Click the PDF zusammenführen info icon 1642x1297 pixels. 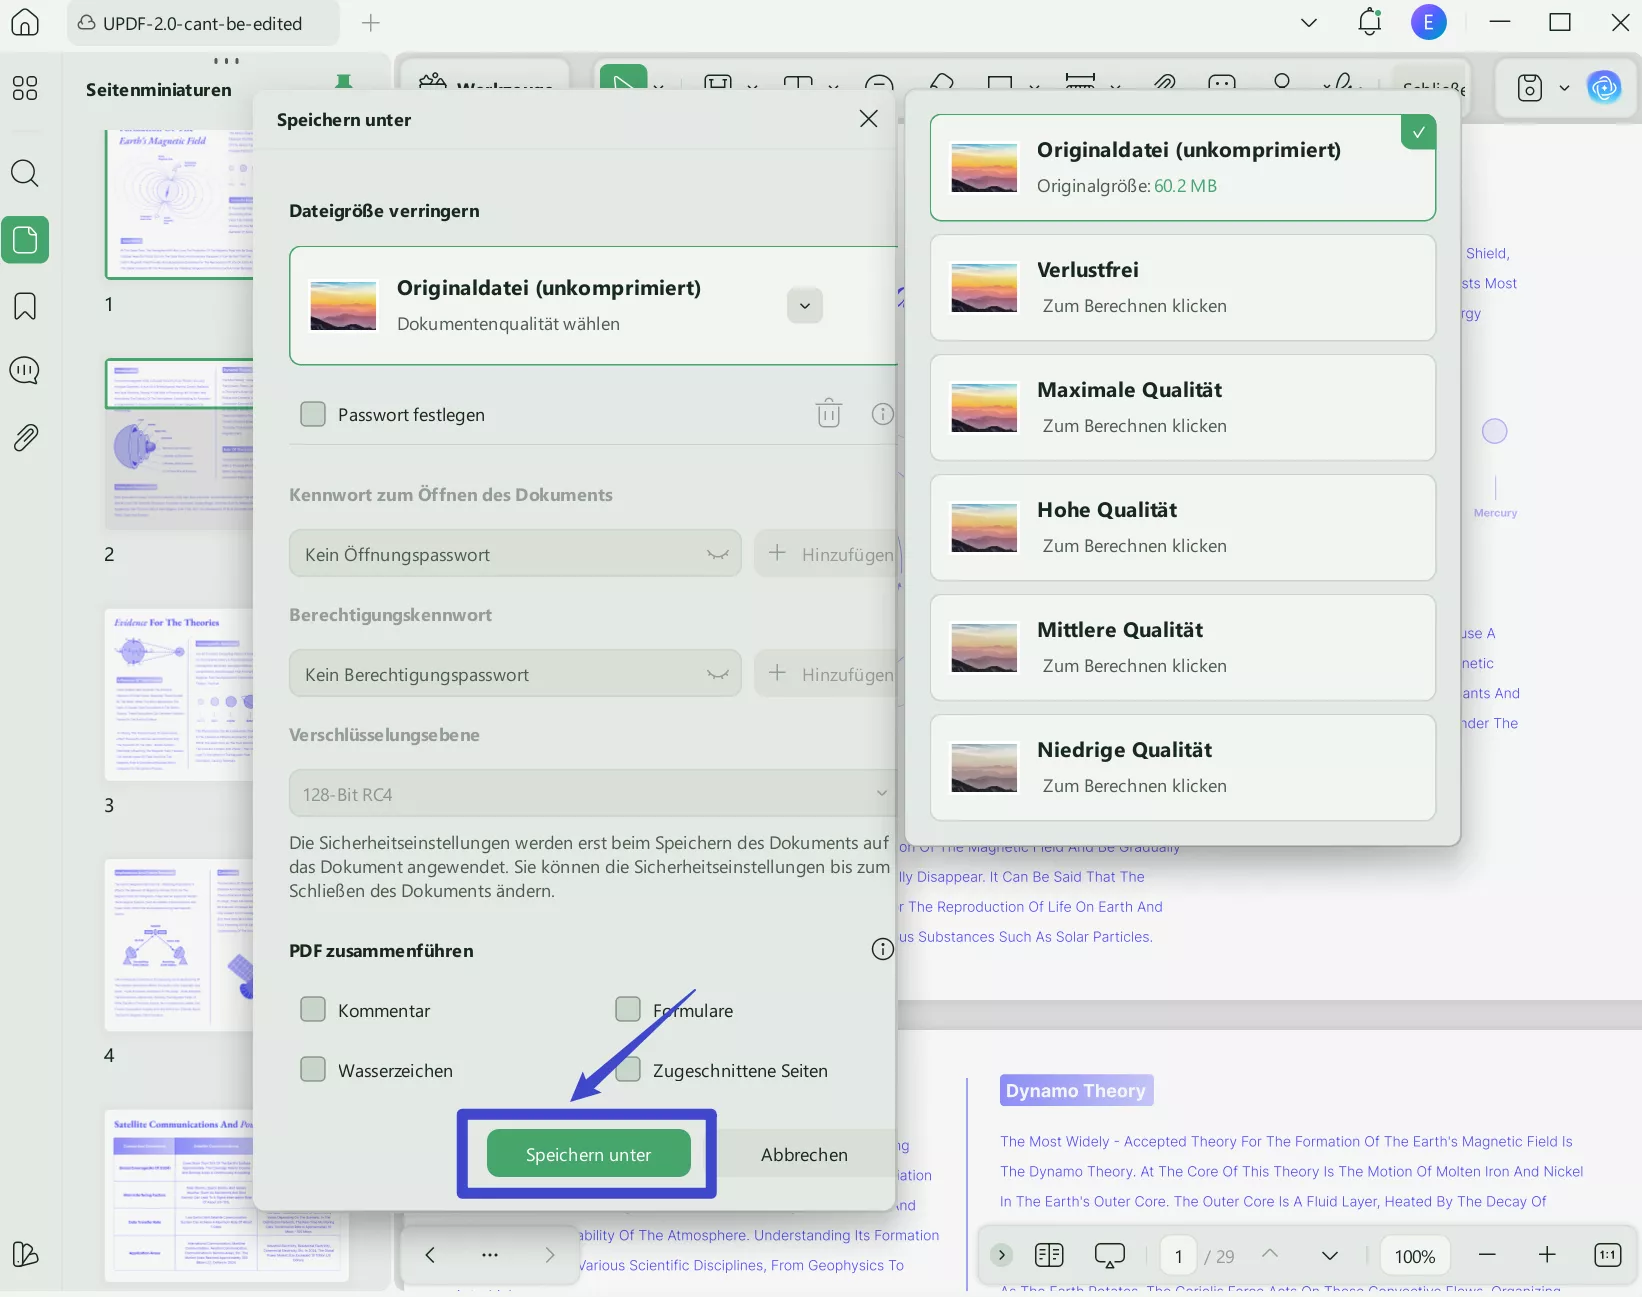882,949
